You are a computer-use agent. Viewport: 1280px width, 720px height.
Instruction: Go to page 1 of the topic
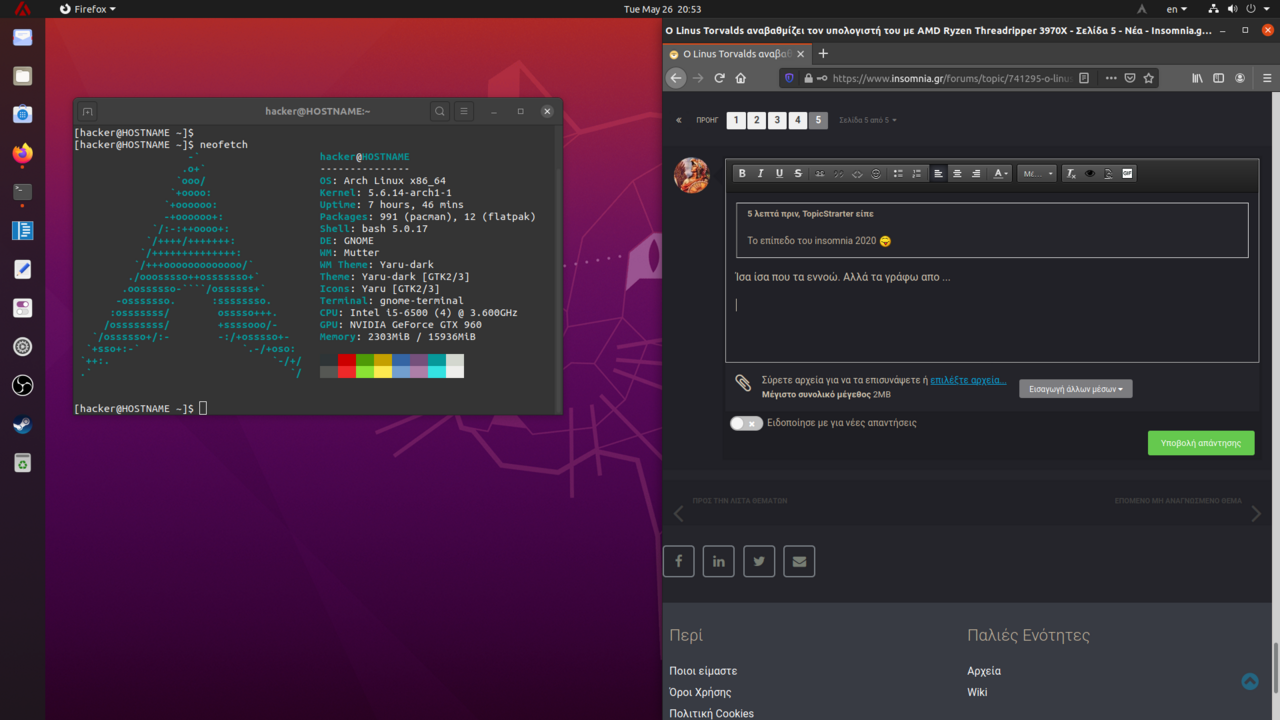pos(736,120)
